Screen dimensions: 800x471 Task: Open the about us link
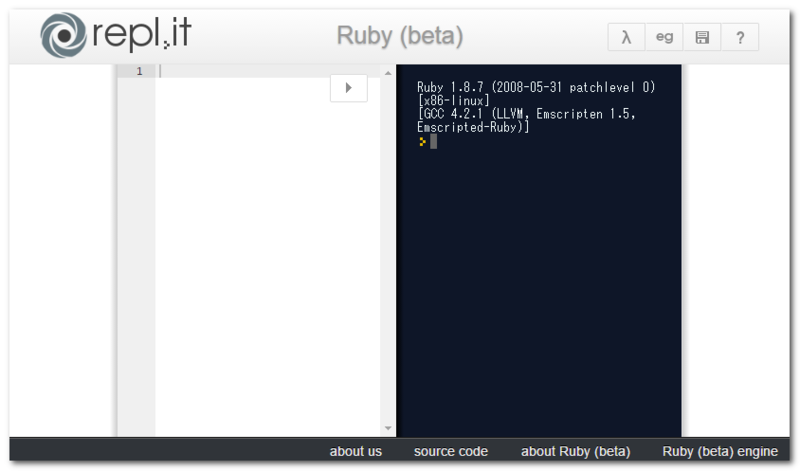(356, 452)
